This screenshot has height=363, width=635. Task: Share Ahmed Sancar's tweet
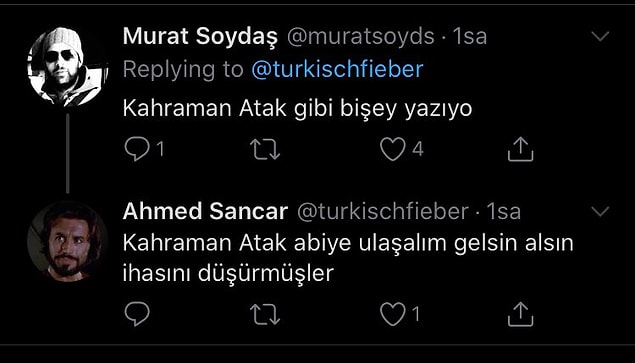point(520,314)
